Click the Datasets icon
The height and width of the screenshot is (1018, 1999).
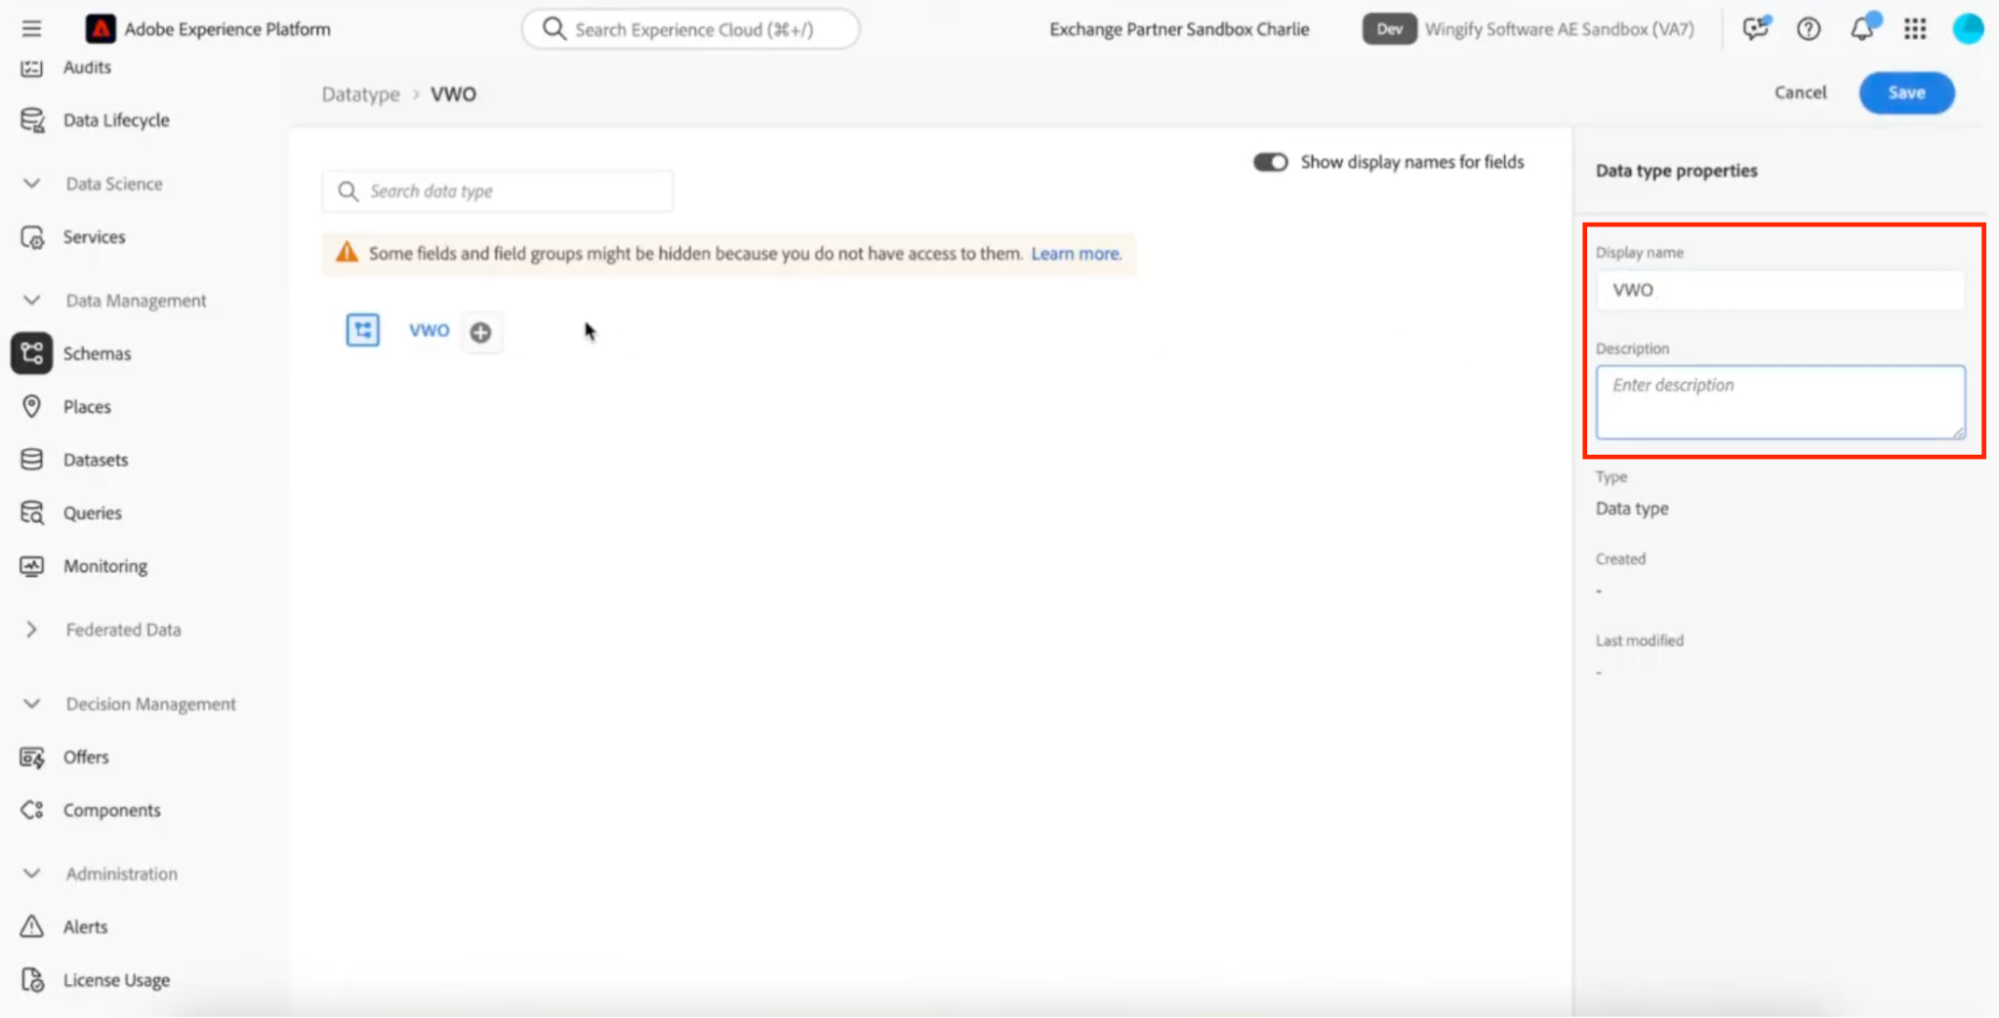(32, 459)
